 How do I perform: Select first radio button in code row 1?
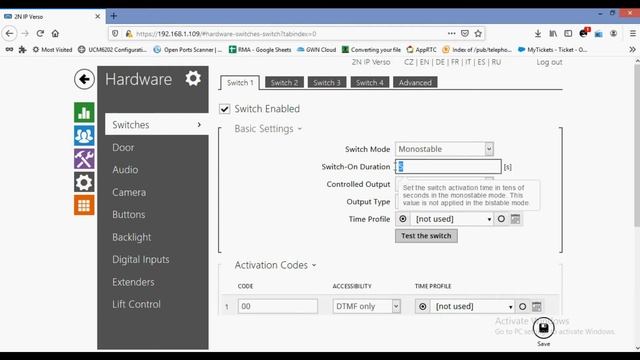coord(423,307)
